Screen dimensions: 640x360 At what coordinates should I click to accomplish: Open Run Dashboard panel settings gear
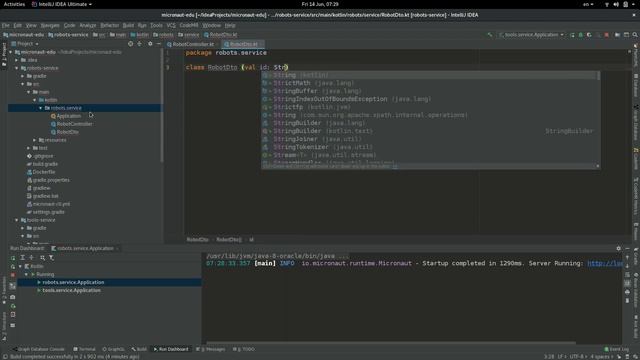(618, 248)
